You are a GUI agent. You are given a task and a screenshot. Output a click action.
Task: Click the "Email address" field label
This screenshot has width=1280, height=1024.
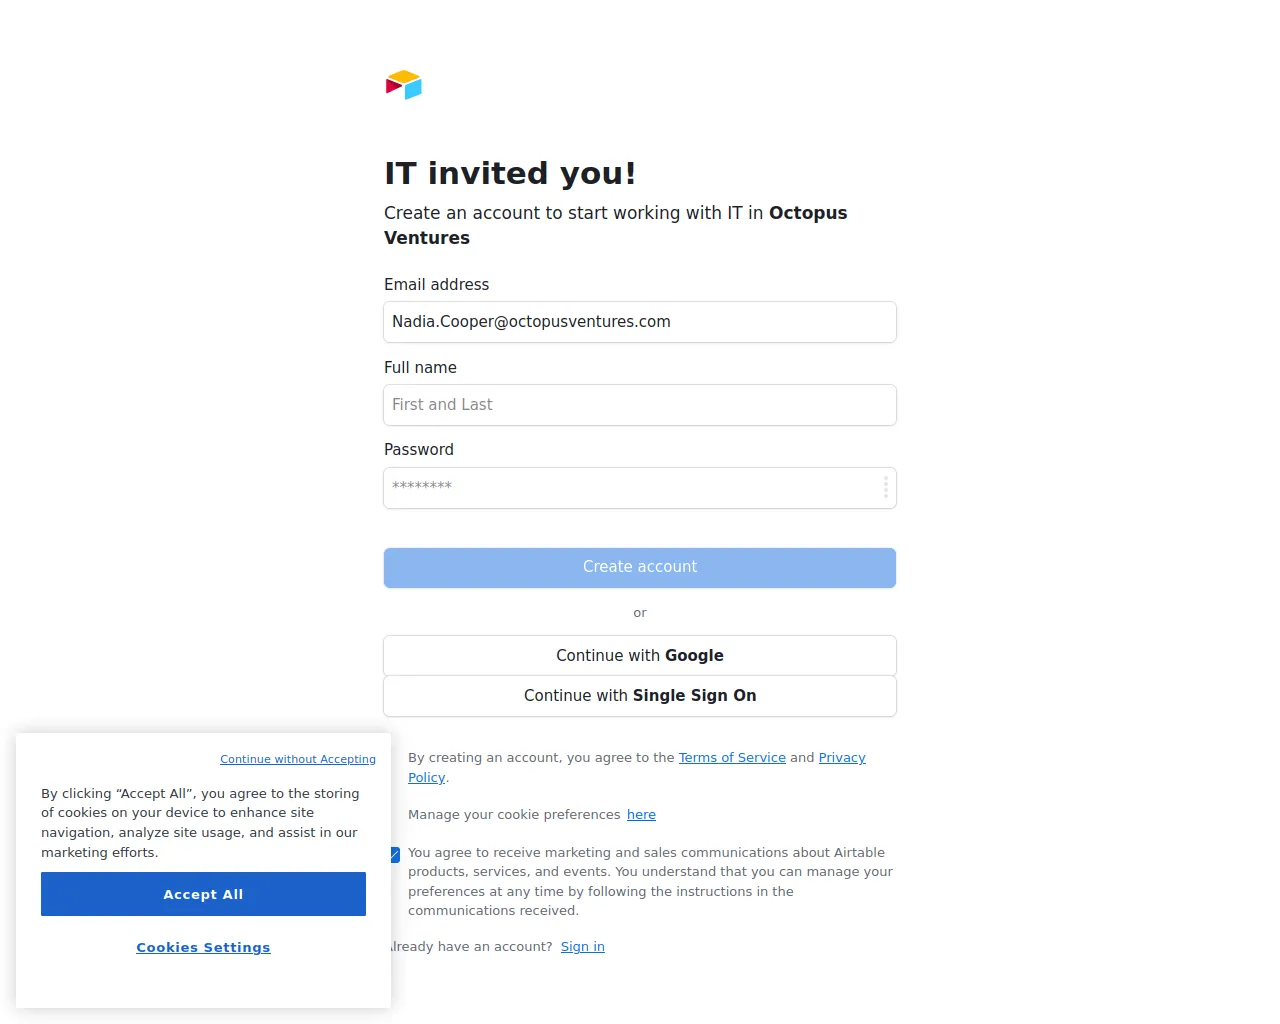(x=437, y=285)
